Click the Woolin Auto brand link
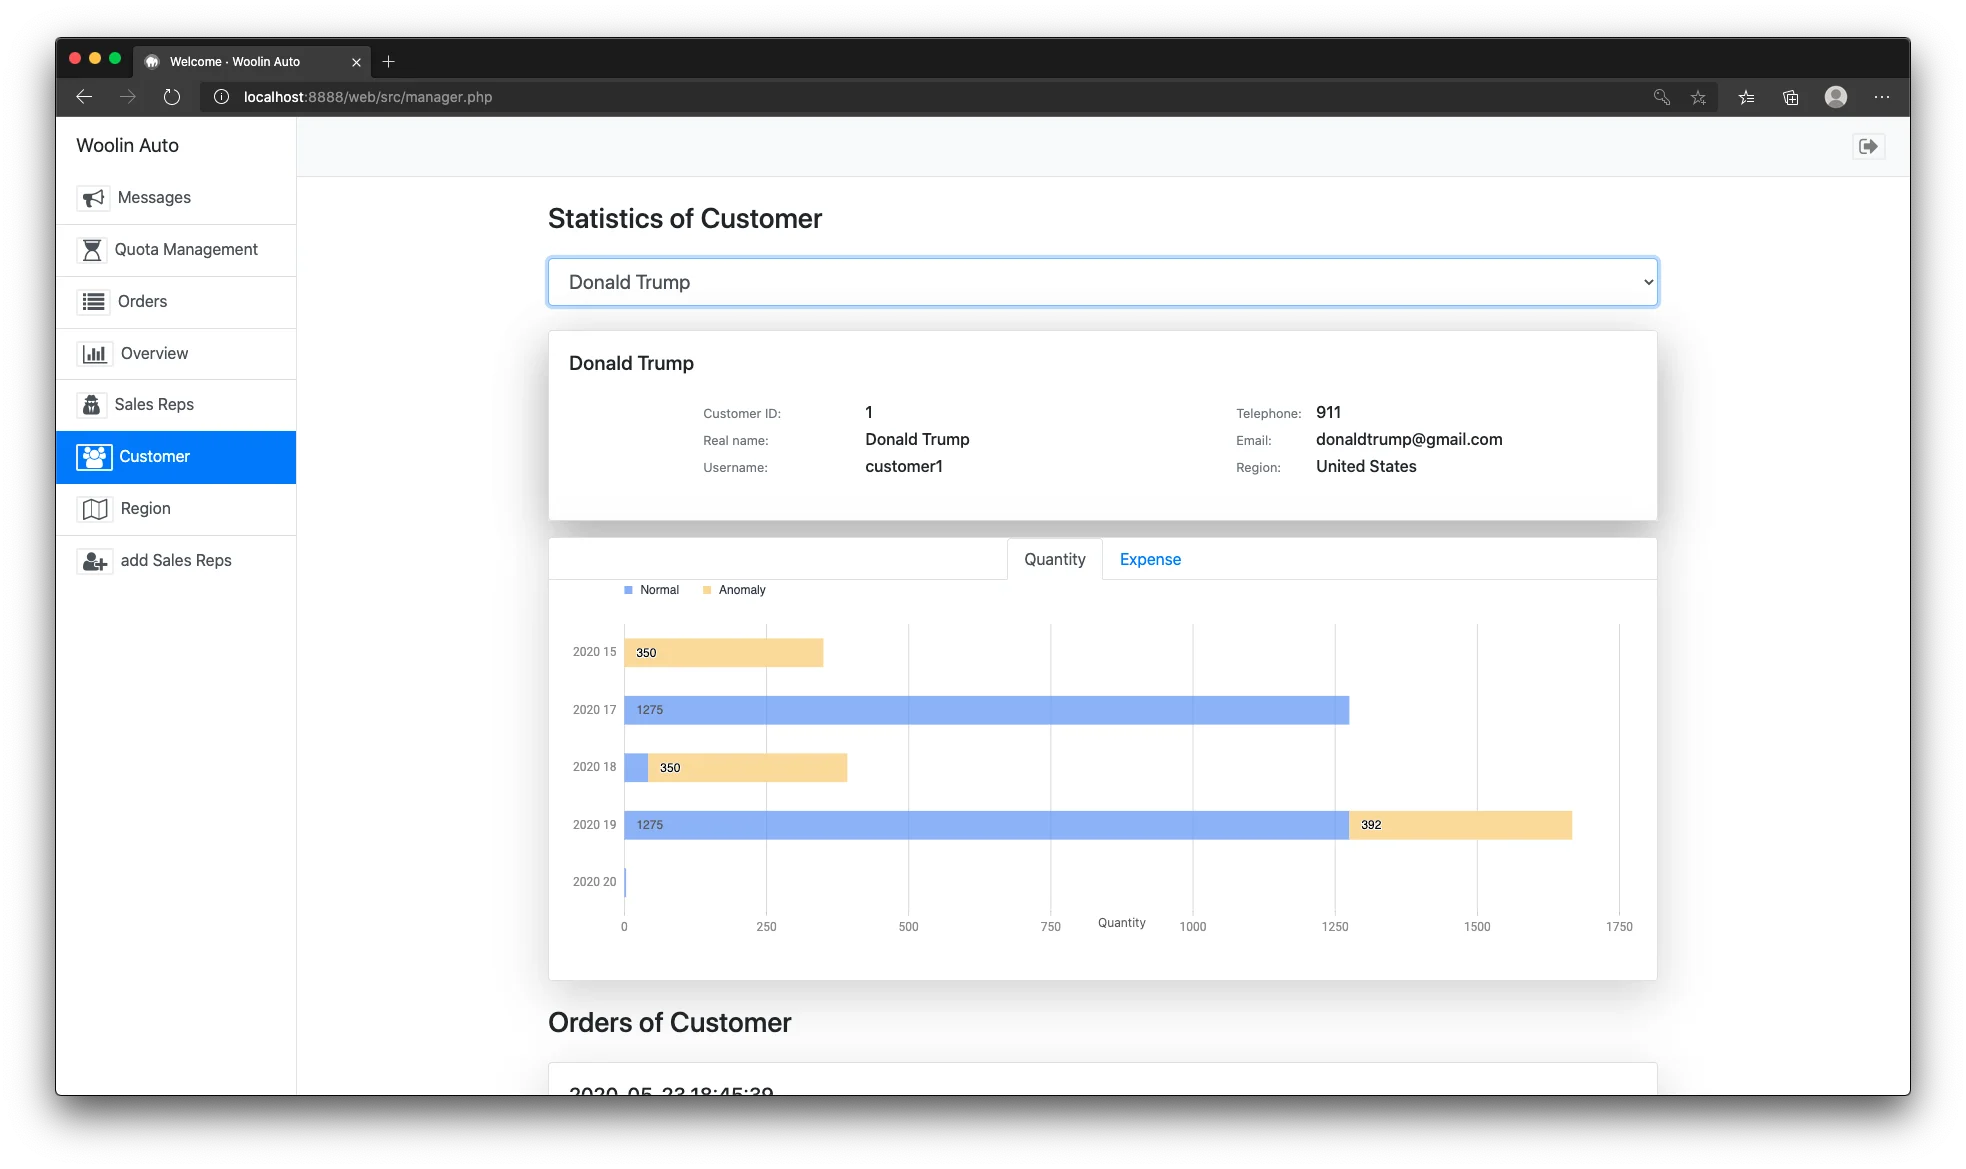Image resolution: width=1966 pixels, height=1169 pixels. click(128, 146)
